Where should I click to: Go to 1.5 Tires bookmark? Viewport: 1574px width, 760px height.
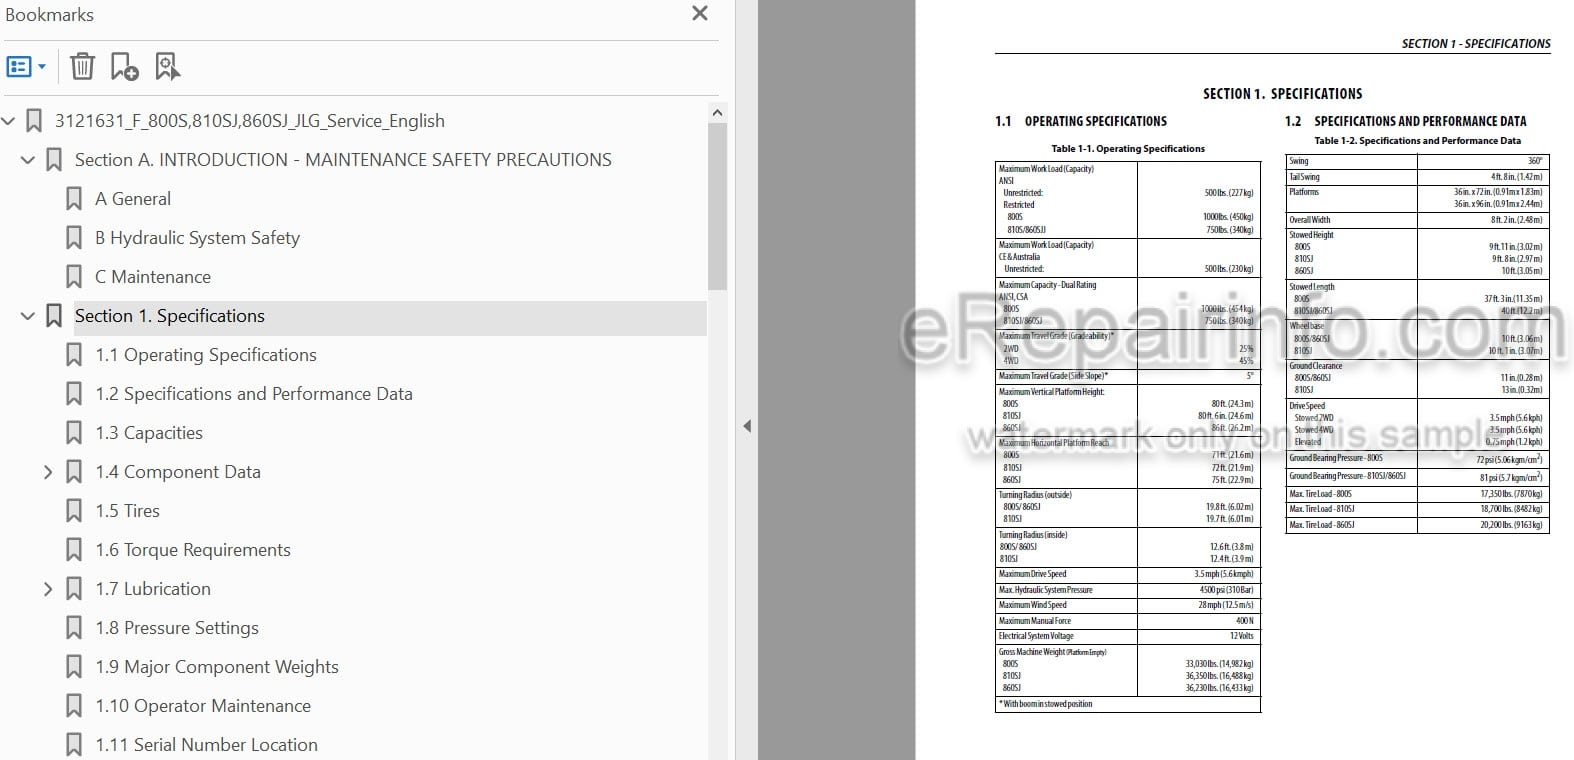pos(127,511)
